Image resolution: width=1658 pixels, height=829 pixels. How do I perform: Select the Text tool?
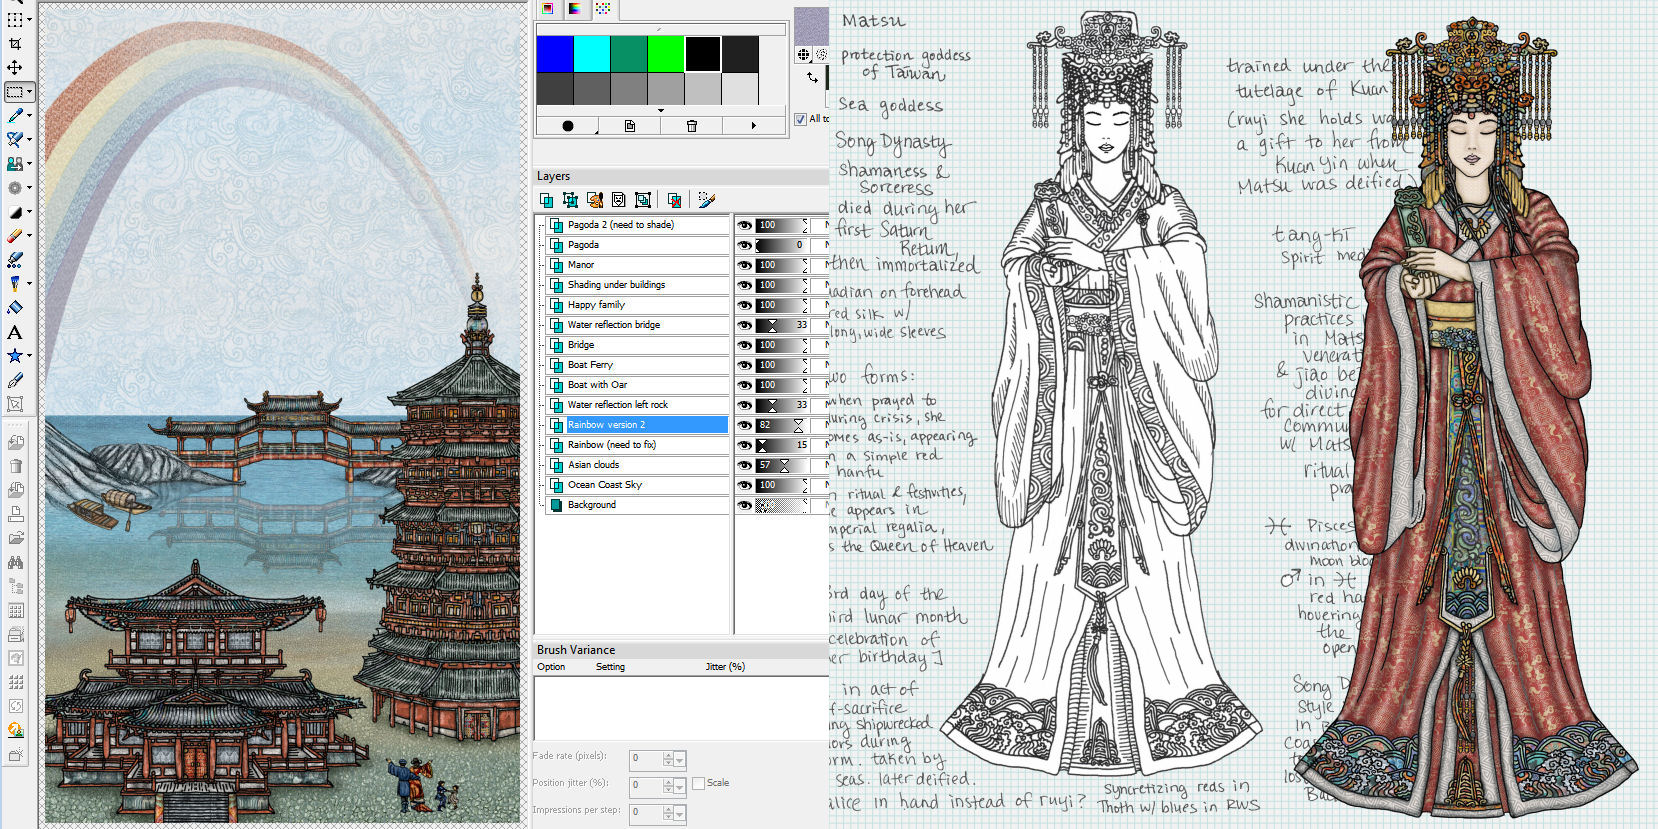(15, 332)
